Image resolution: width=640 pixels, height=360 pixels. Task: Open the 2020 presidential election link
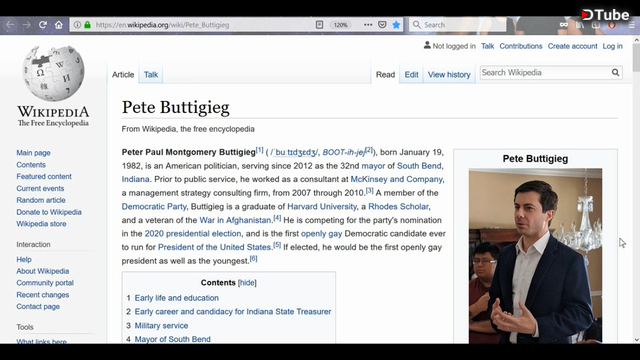(193, 234)
